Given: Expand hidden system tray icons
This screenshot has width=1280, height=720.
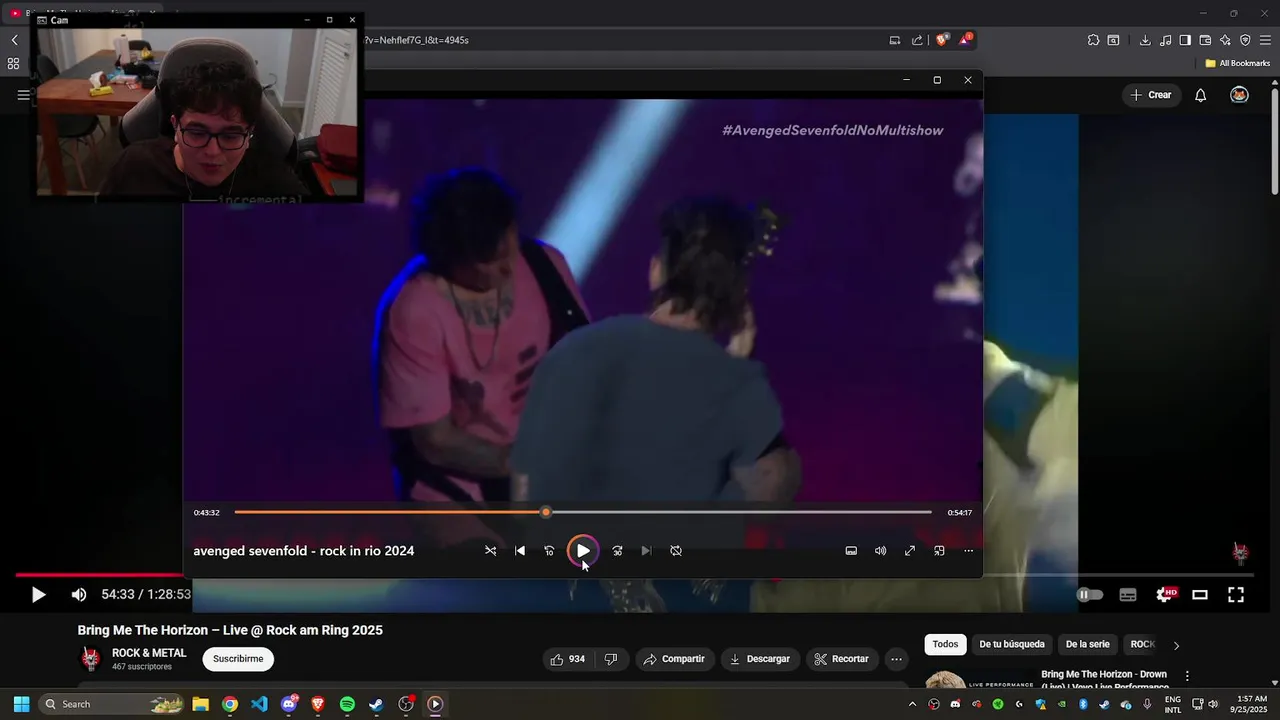Looking at the screenshot, I should coord(912,704).
